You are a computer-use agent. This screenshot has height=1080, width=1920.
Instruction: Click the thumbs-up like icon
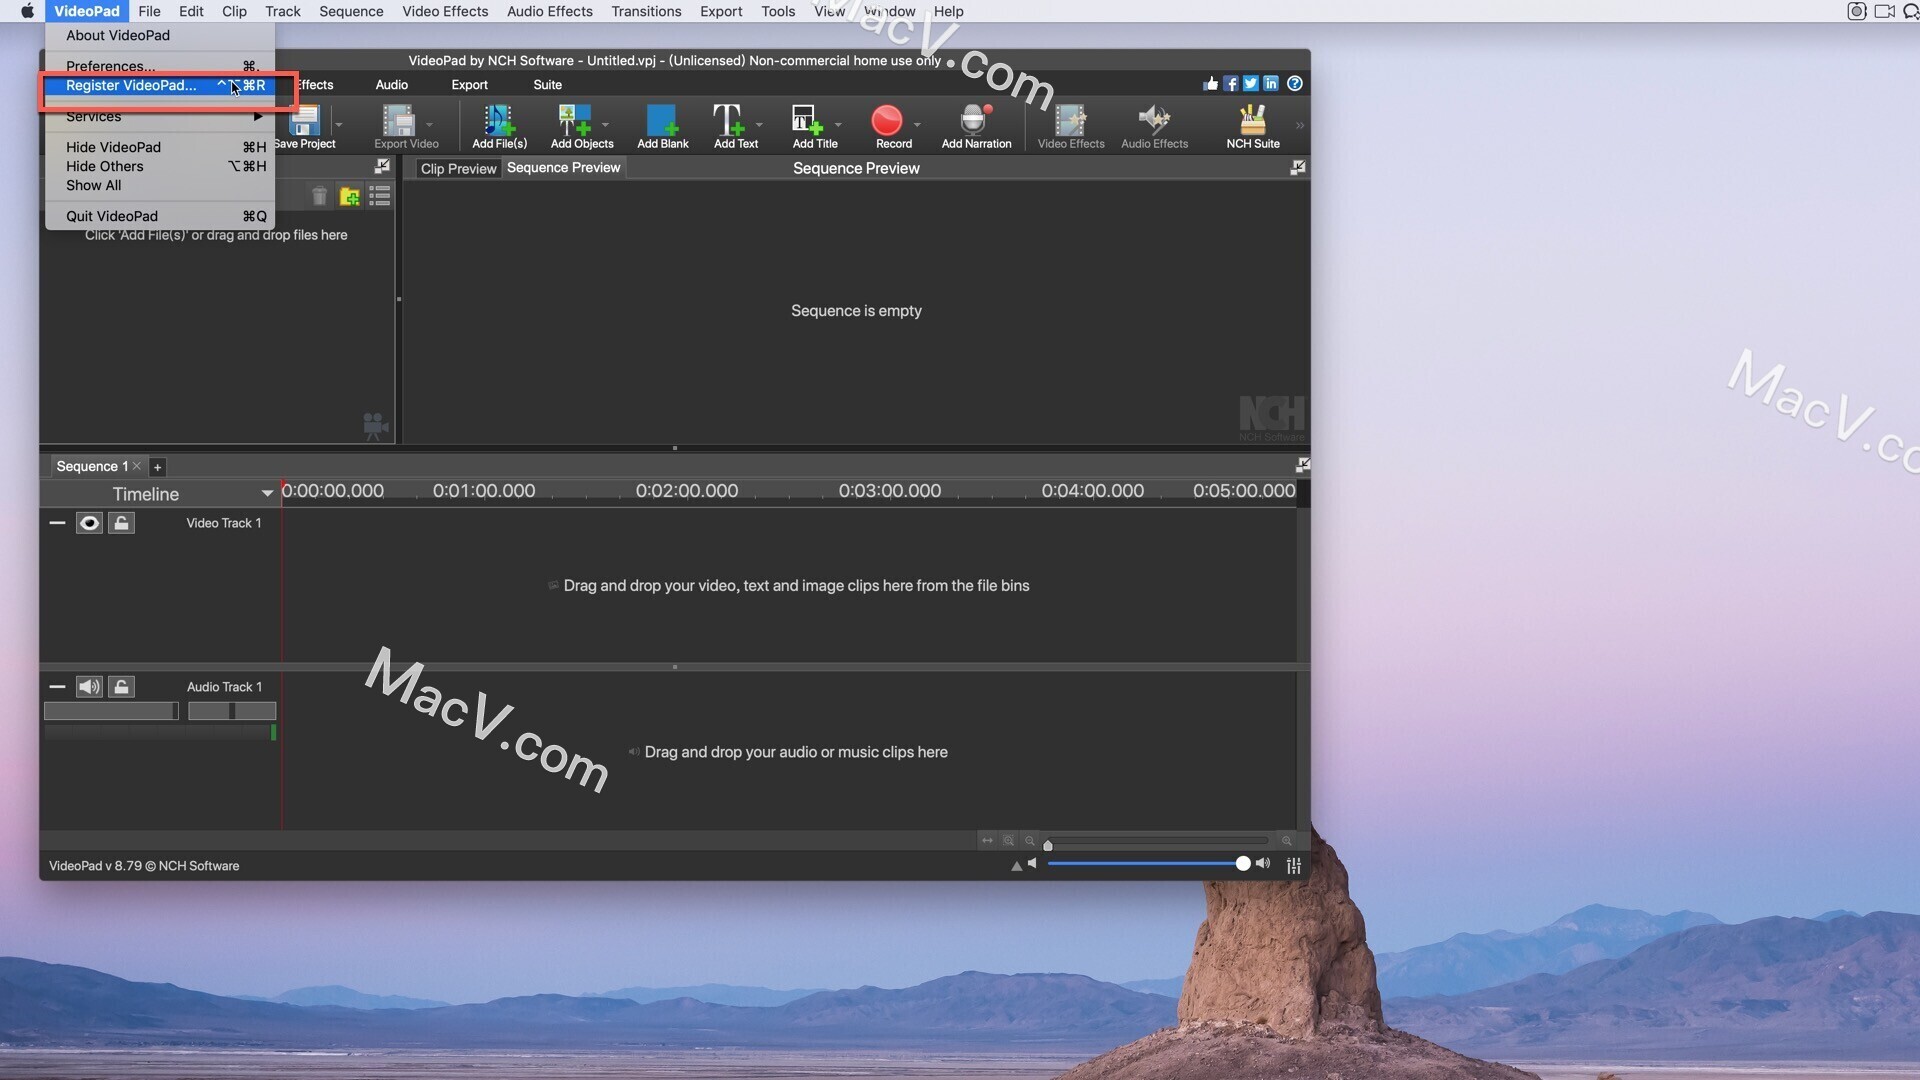[1211, 84]
